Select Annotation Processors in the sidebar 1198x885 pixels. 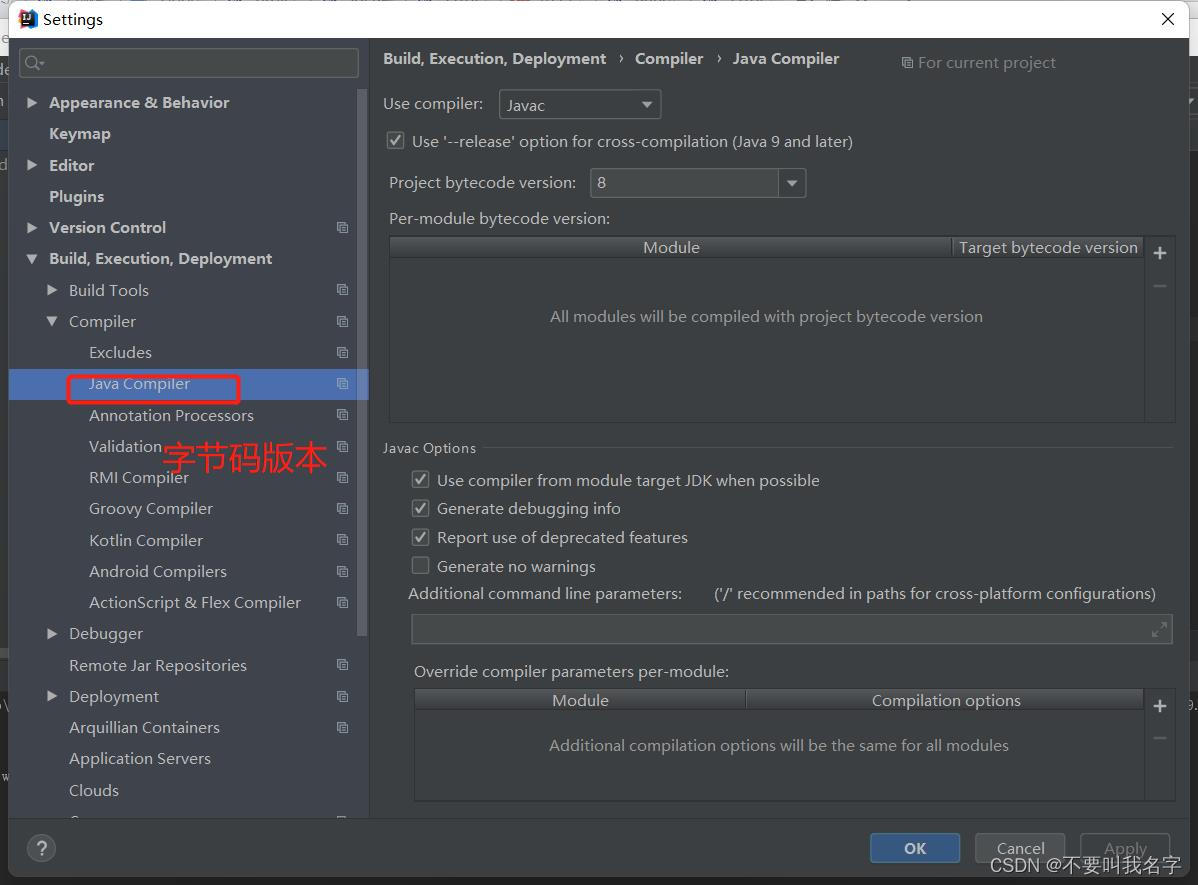pyautogui.click(x=171, y=415)
